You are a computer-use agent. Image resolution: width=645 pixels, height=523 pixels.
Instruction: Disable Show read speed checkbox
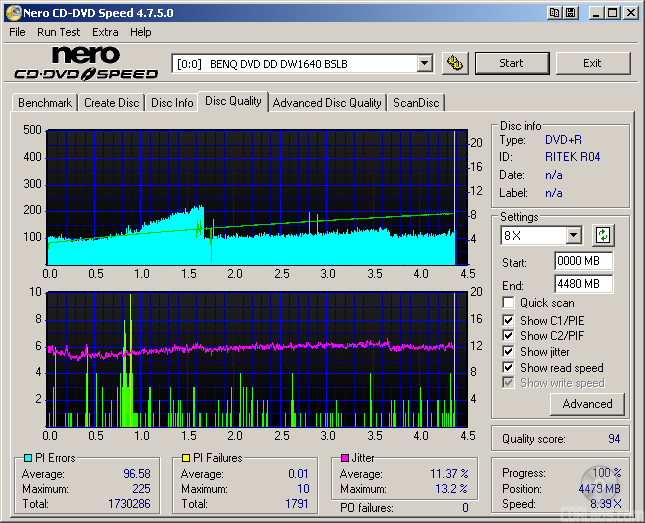tap(509, 368)
